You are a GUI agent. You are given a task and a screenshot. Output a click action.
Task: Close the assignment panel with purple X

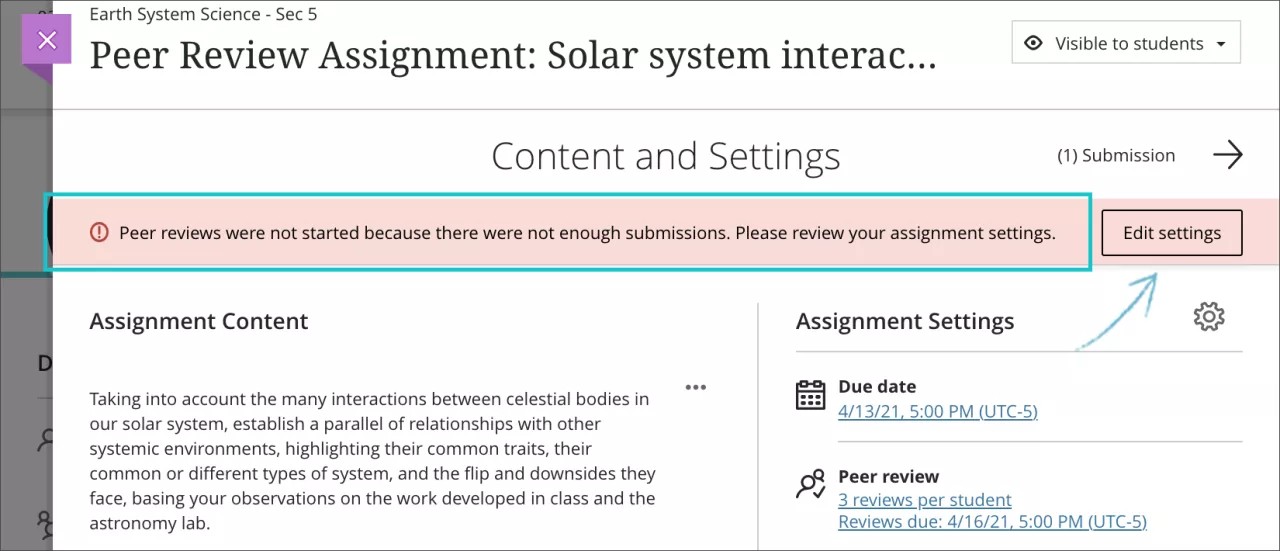pos(47,41)
